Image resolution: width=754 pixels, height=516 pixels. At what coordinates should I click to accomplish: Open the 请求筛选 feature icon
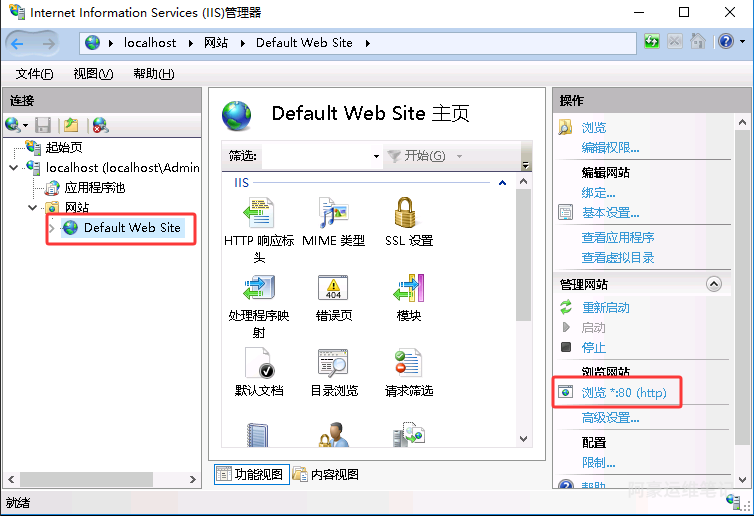coord(408,363)
